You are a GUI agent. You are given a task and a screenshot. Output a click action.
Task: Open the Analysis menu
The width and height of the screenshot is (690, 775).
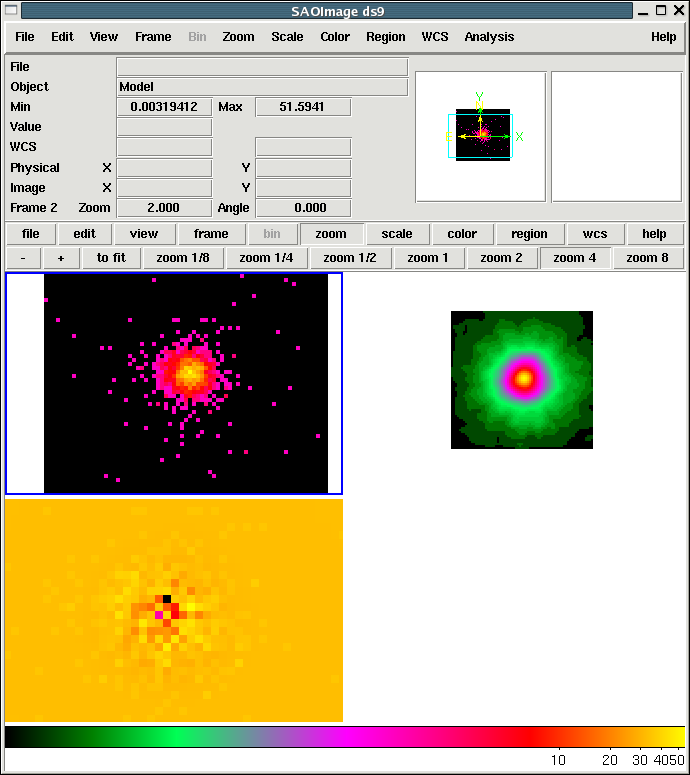489,37
